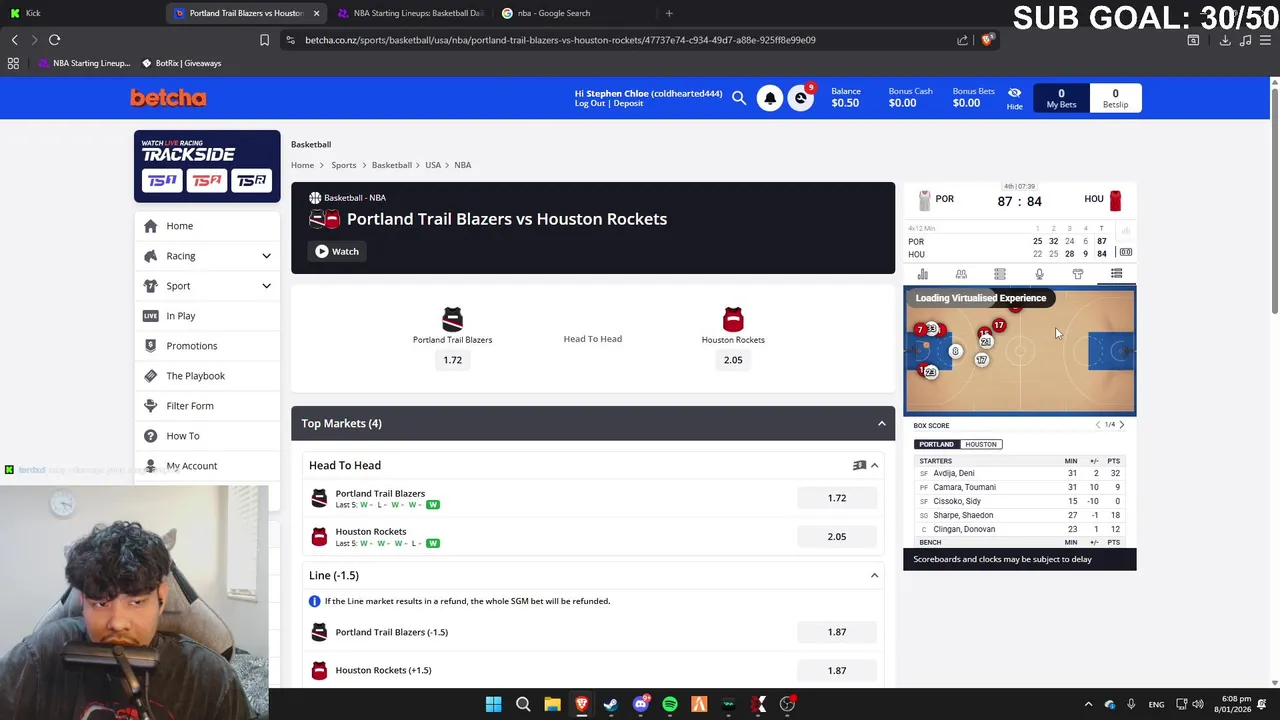Select box score list icon tab in scoreboard
Image resolution: width=1280 pixels, height=720 pixels.
[x=1116, y=274]
